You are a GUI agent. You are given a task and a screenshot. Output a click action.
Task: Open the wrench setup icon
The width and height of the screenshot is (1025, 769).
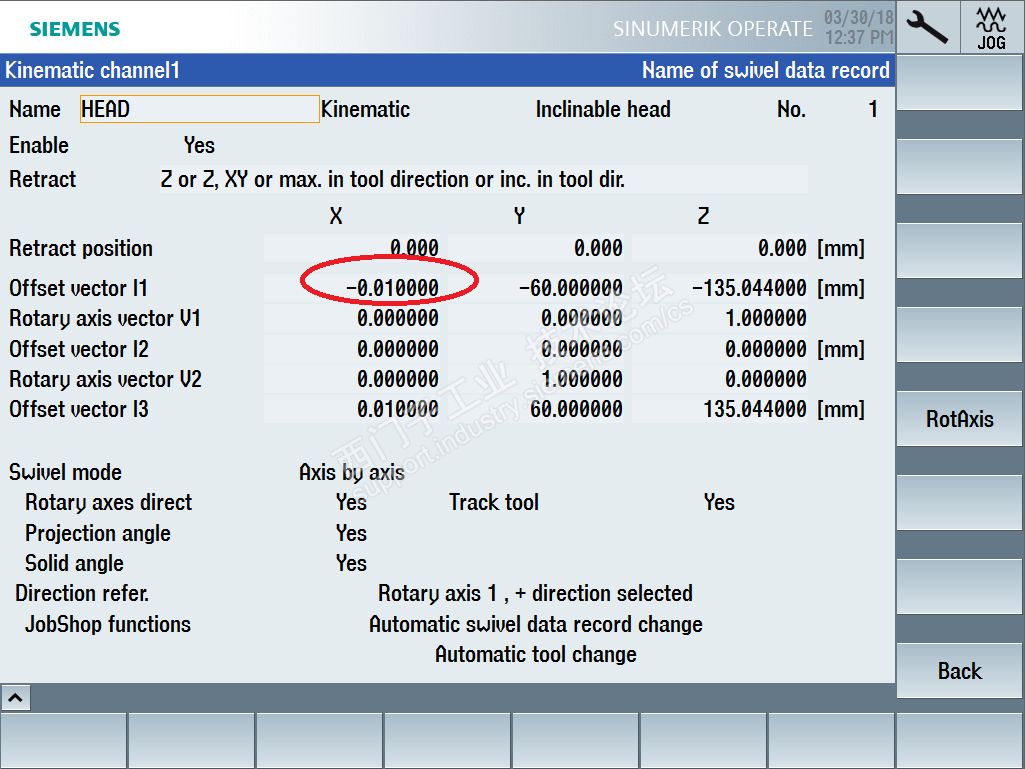[928, 27]
